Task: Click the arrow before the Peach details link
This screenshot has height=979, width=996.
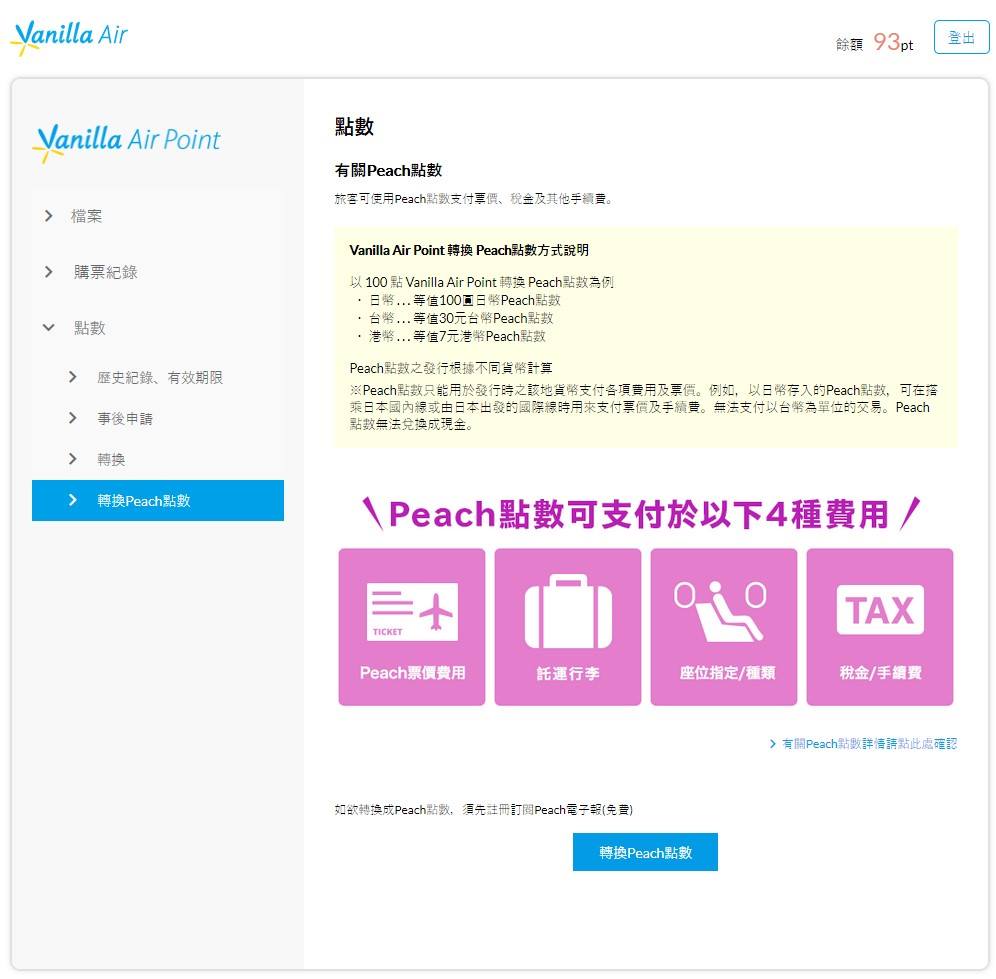Action: pyautogui.click(x=772, y=744)
